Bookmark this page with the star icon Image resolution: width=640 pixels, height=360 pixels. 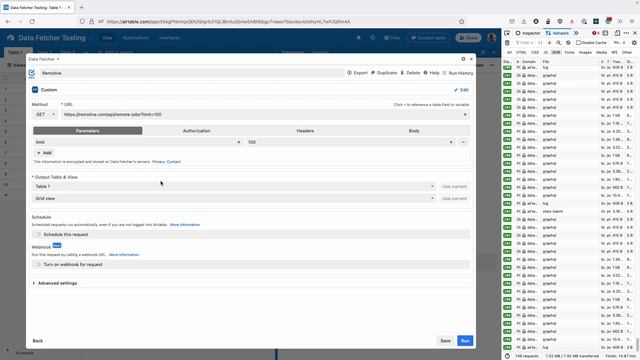pos(462,21)
